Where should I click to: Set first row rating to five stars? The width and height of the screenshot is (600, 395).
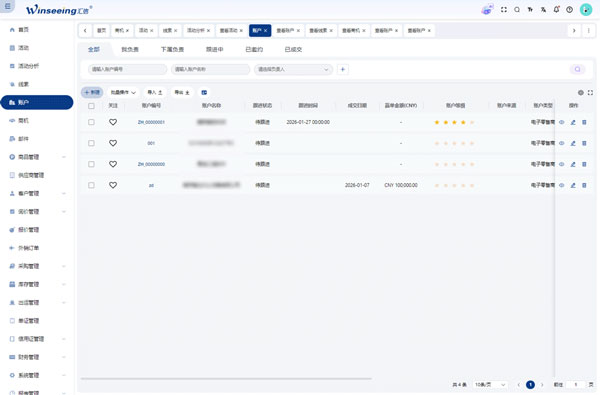[472, 122]
